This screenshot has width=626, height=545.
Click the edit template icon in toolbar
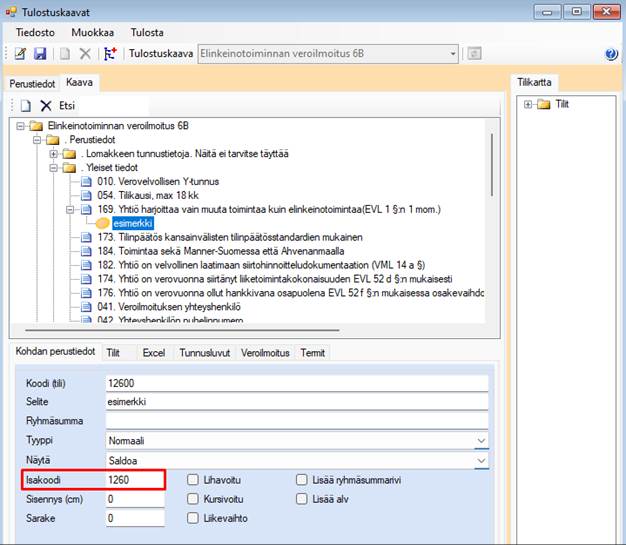[20, 53]
